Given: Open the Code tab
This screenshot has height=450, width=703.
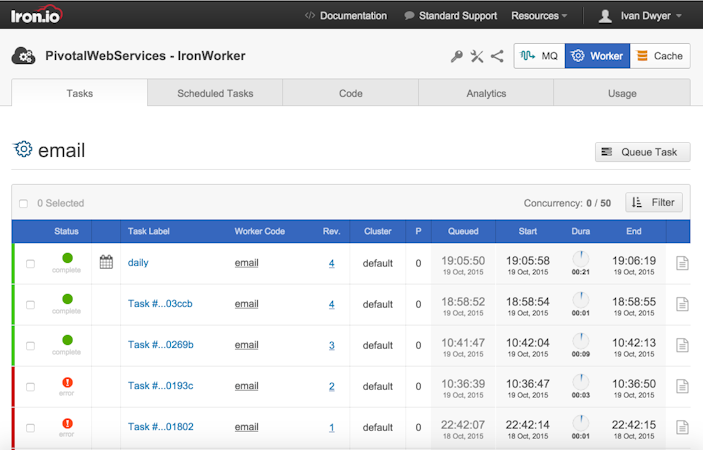Looking at the screenshot, I should [x=351, y=93].
